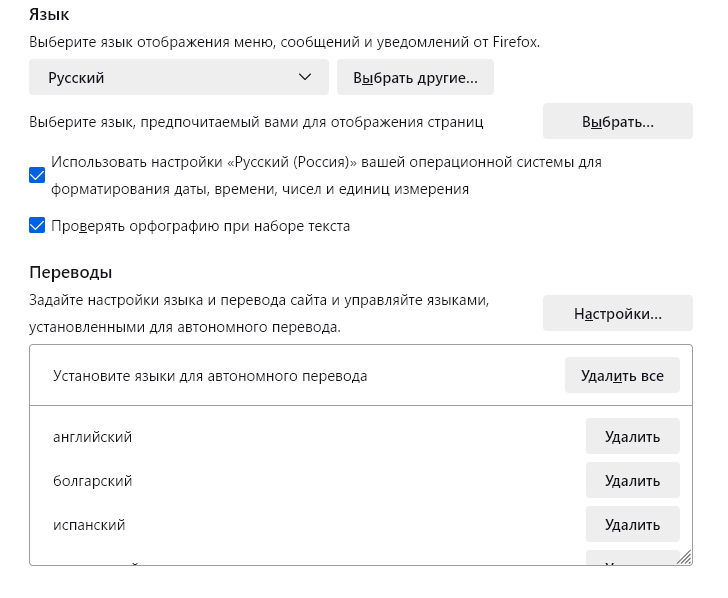Open translation Настройки… button

tap(618, 313)
